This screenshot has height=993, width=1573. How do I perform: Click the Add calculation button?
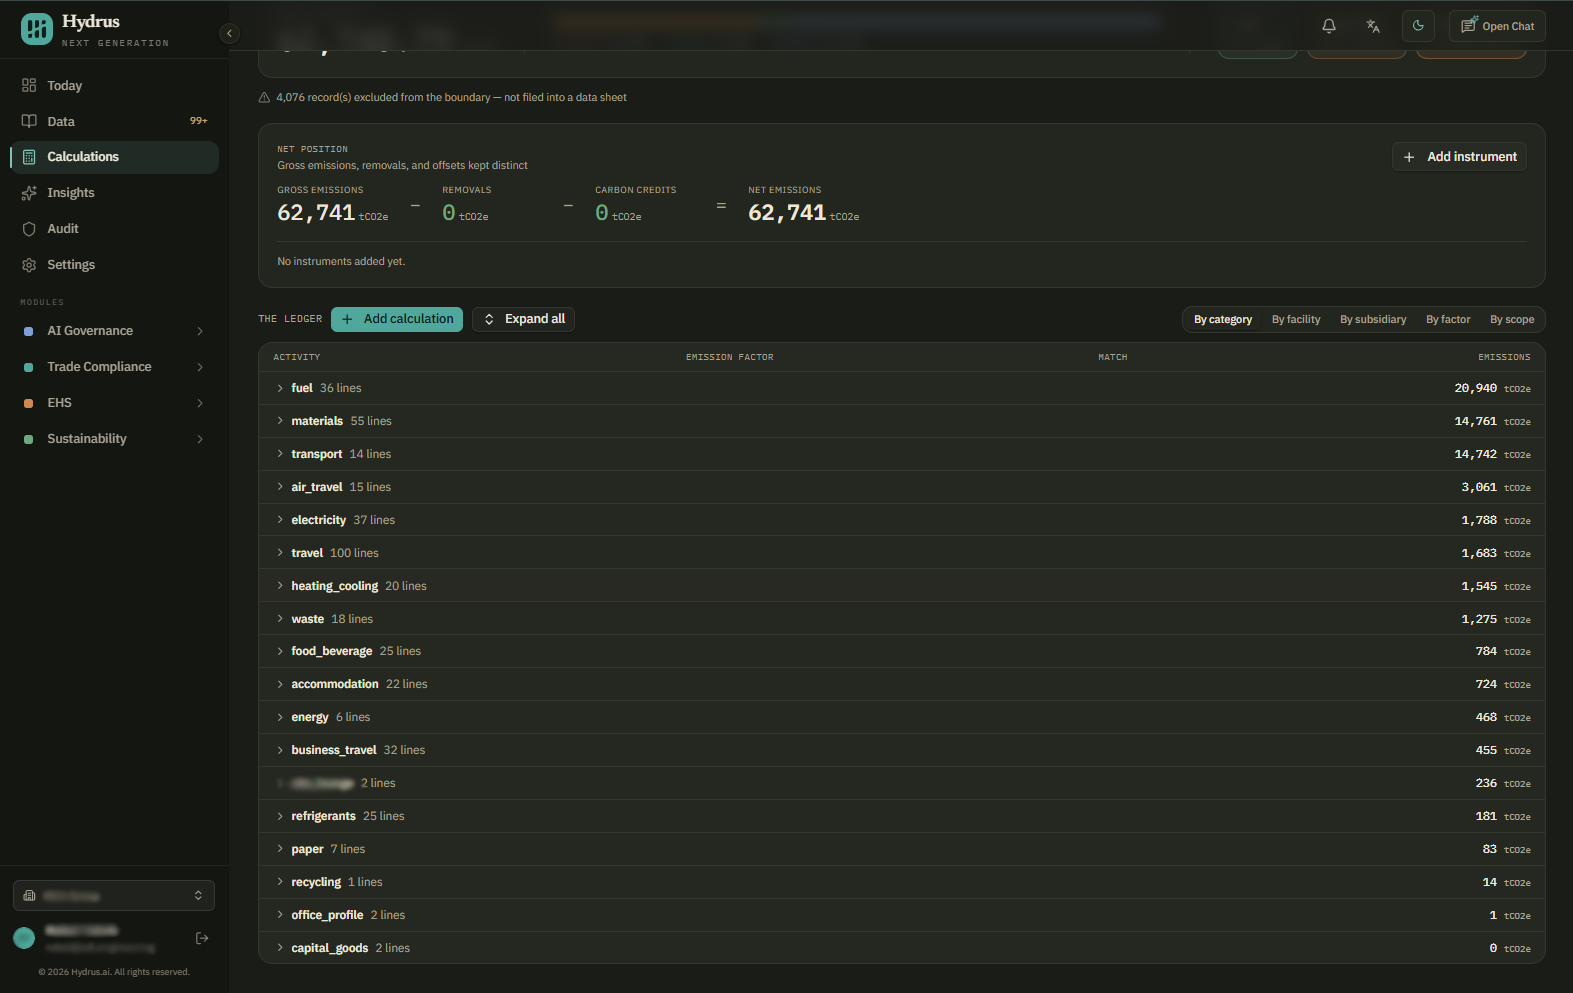pos(397,319)
